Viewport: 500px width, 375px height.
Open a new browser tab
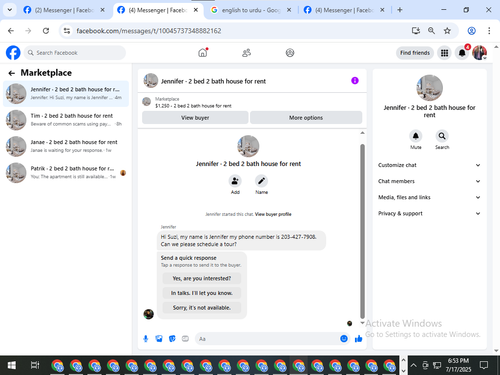pyautogui.click(x=400, y=10)
